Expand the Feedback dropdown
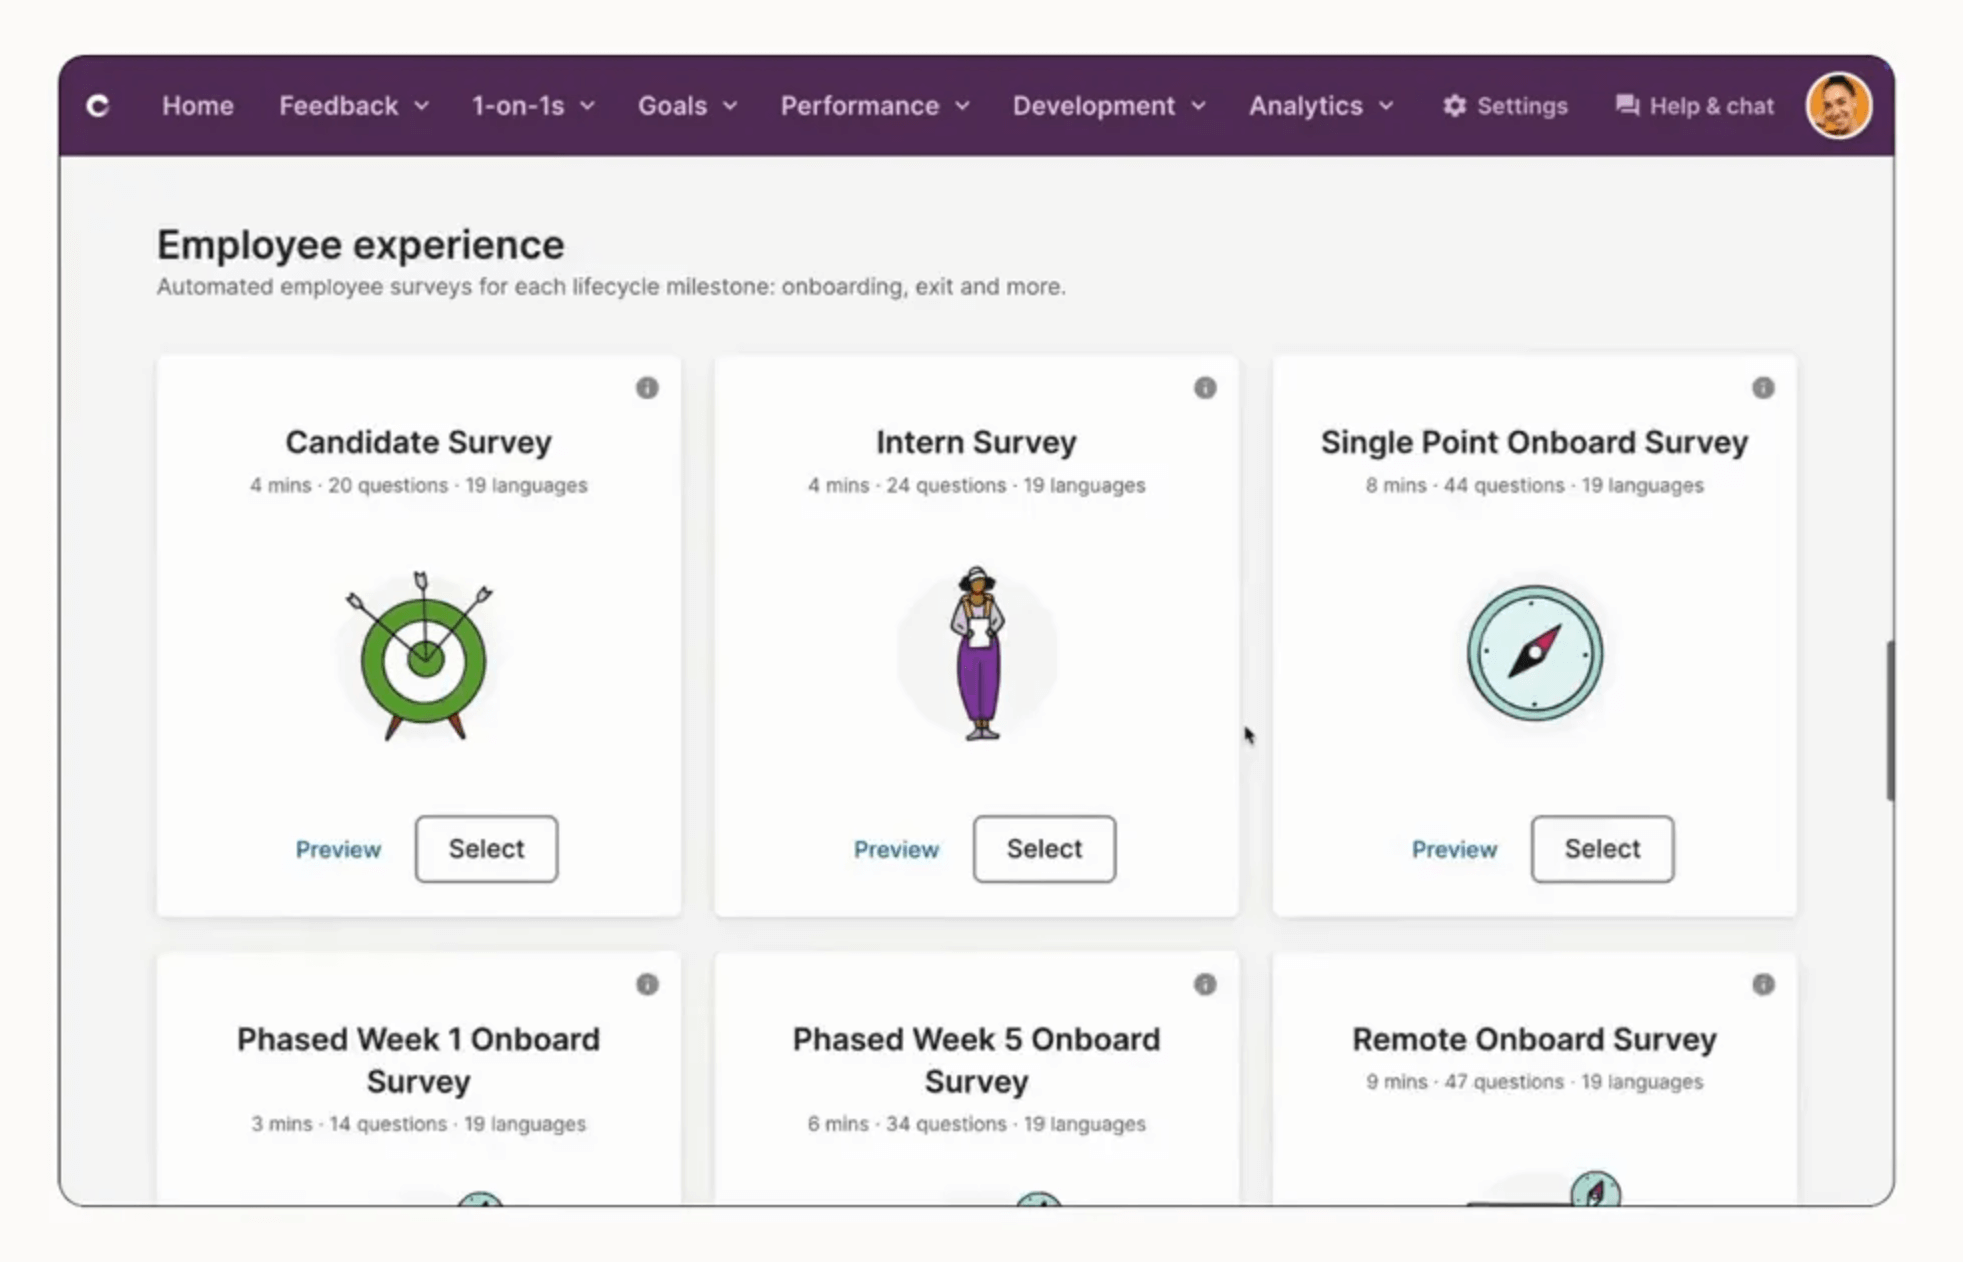This screenshot has width=1963, height=1262. coord(352,106)
